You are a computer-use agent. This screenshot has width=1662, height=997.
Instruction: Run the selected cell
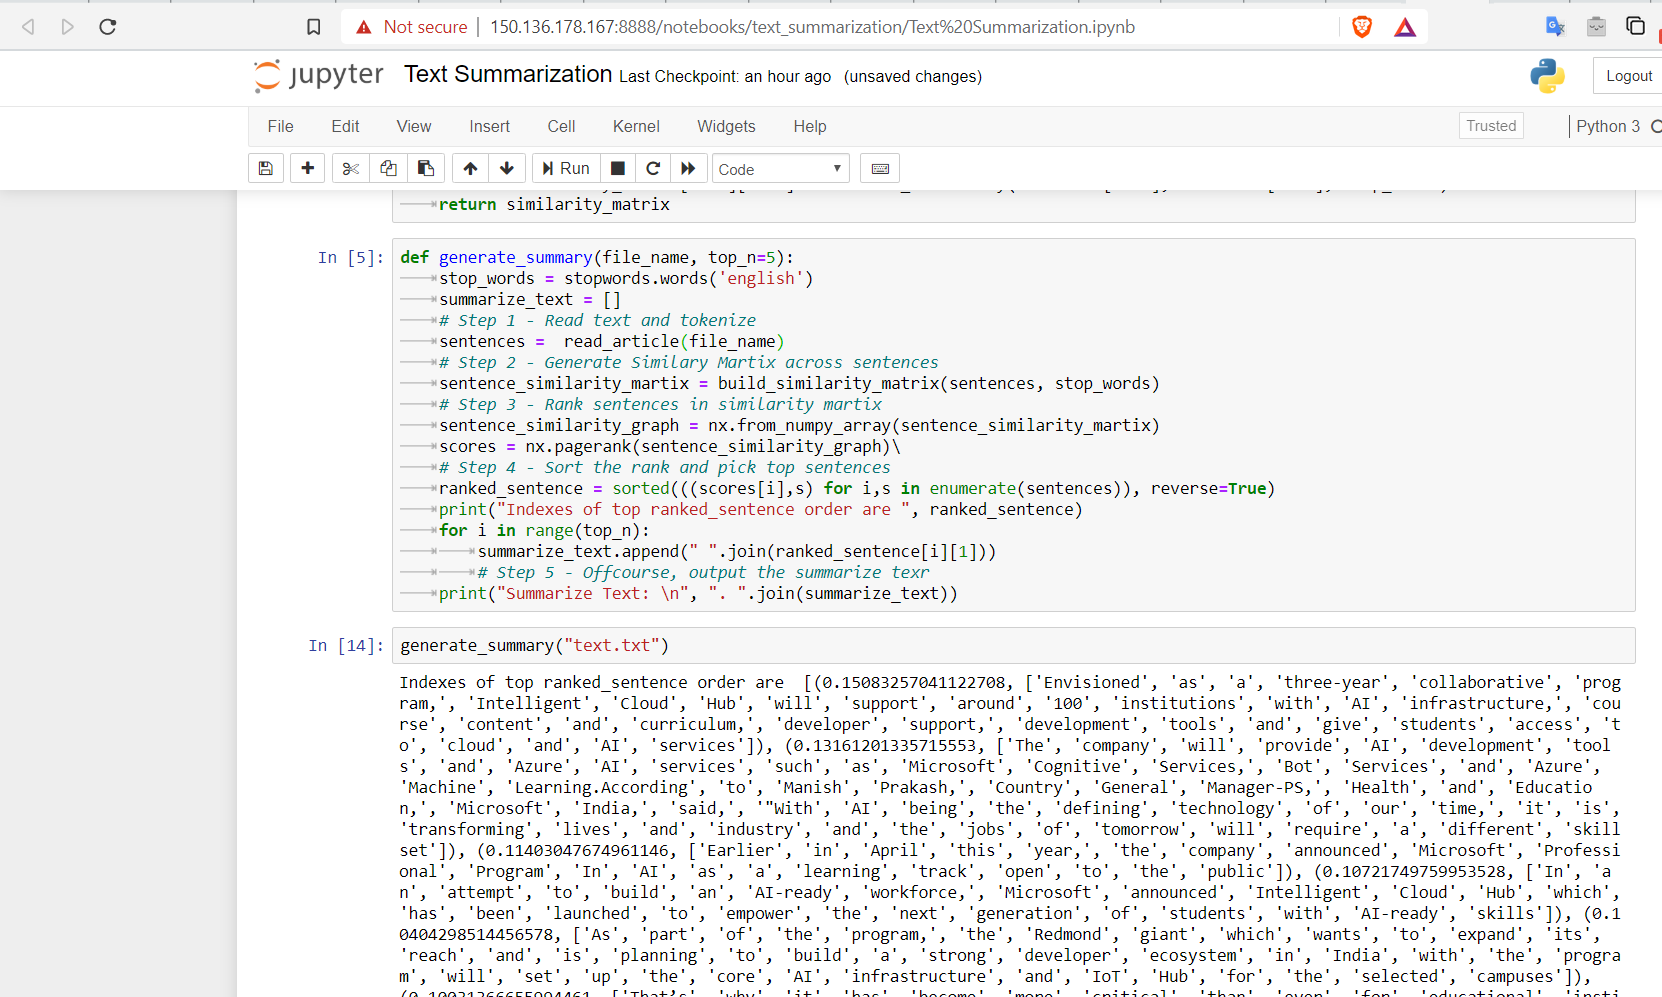pyautogui.click(x=566, y=168)
